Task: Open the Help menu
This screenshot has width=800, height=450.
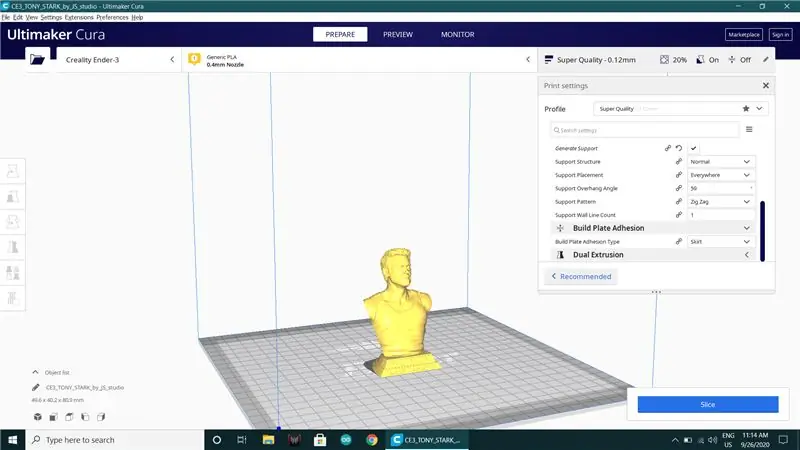Action: (137, 17)
